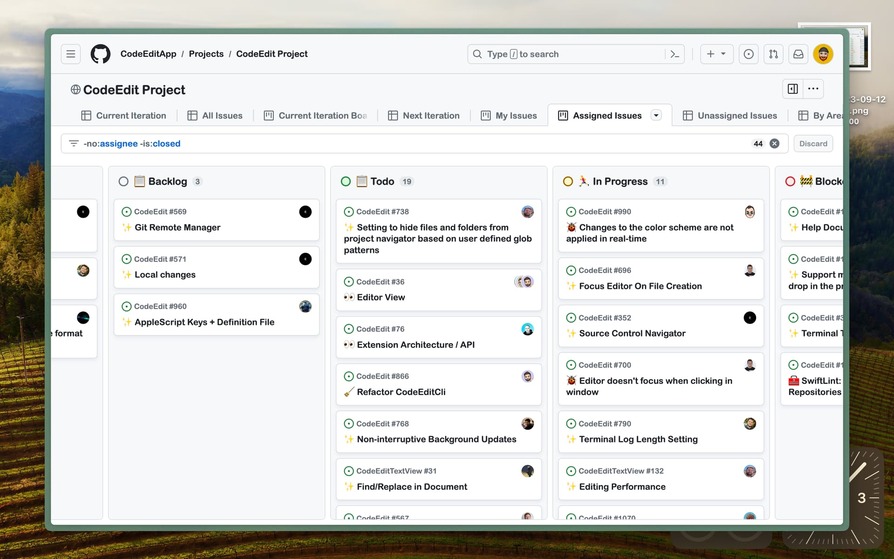
Task: Click the assignee avatar on CodeEdit #738
Action: click(527, 212)
